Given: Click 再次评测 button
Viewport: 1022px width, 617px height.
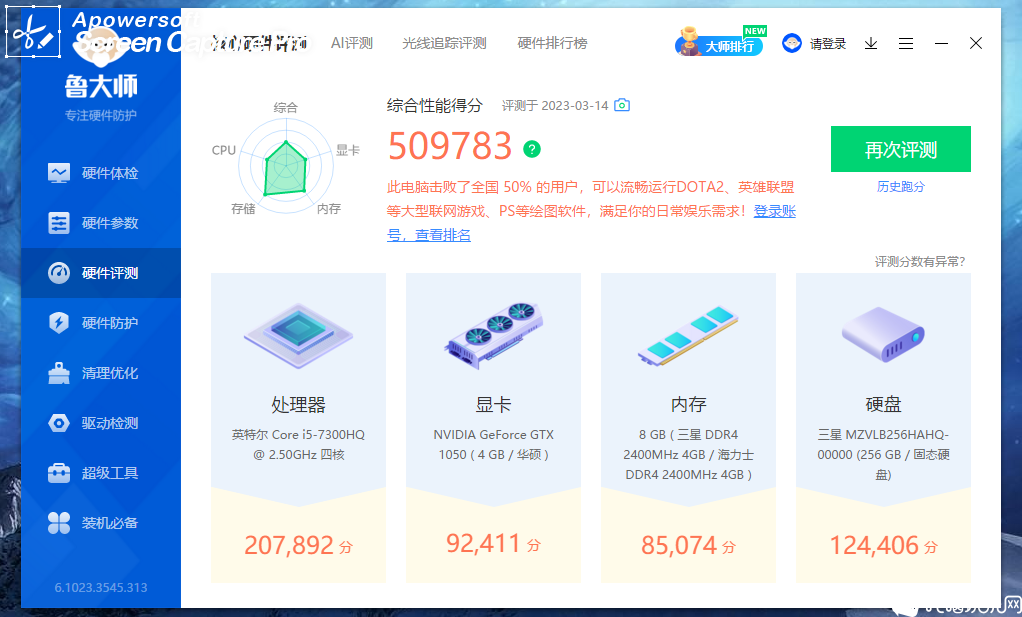Looking at the screenshot, I should click(x=901, y=149).
